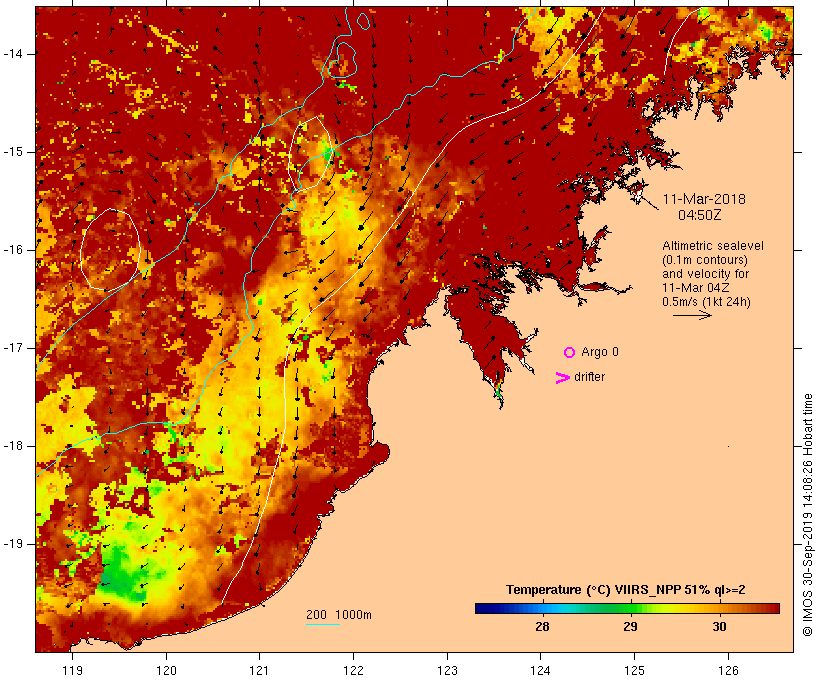
Task: Click the colorbar tick label 29
Action: (630, 626)
